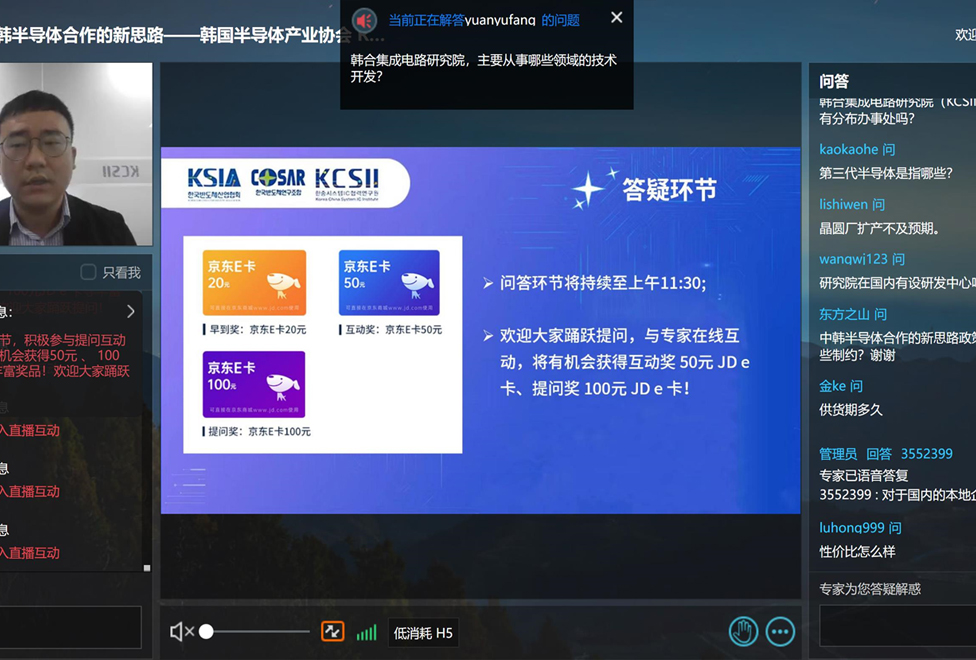Click the 京东E卡 20元 card image

coord(254,283)
